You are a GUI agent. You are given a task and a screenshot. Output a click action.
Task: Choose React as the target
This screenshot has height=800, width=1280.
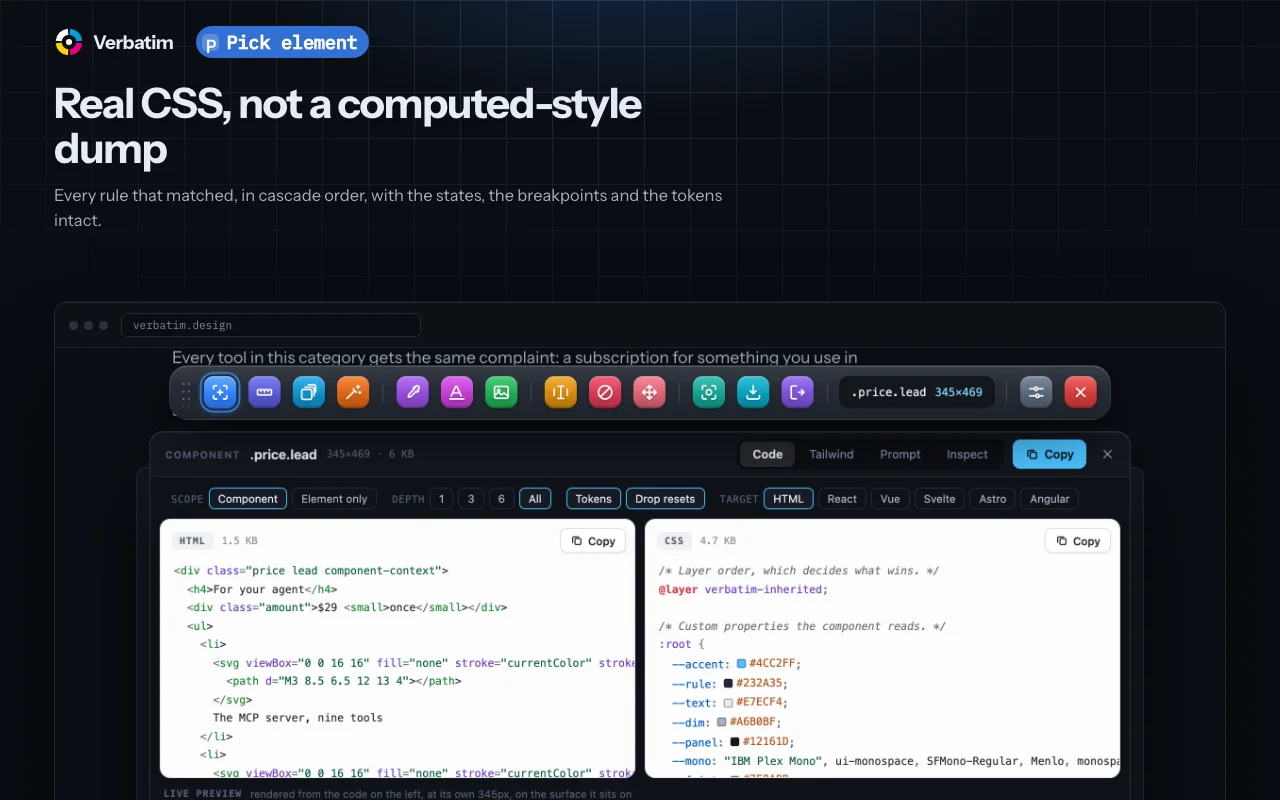[842, 499]
